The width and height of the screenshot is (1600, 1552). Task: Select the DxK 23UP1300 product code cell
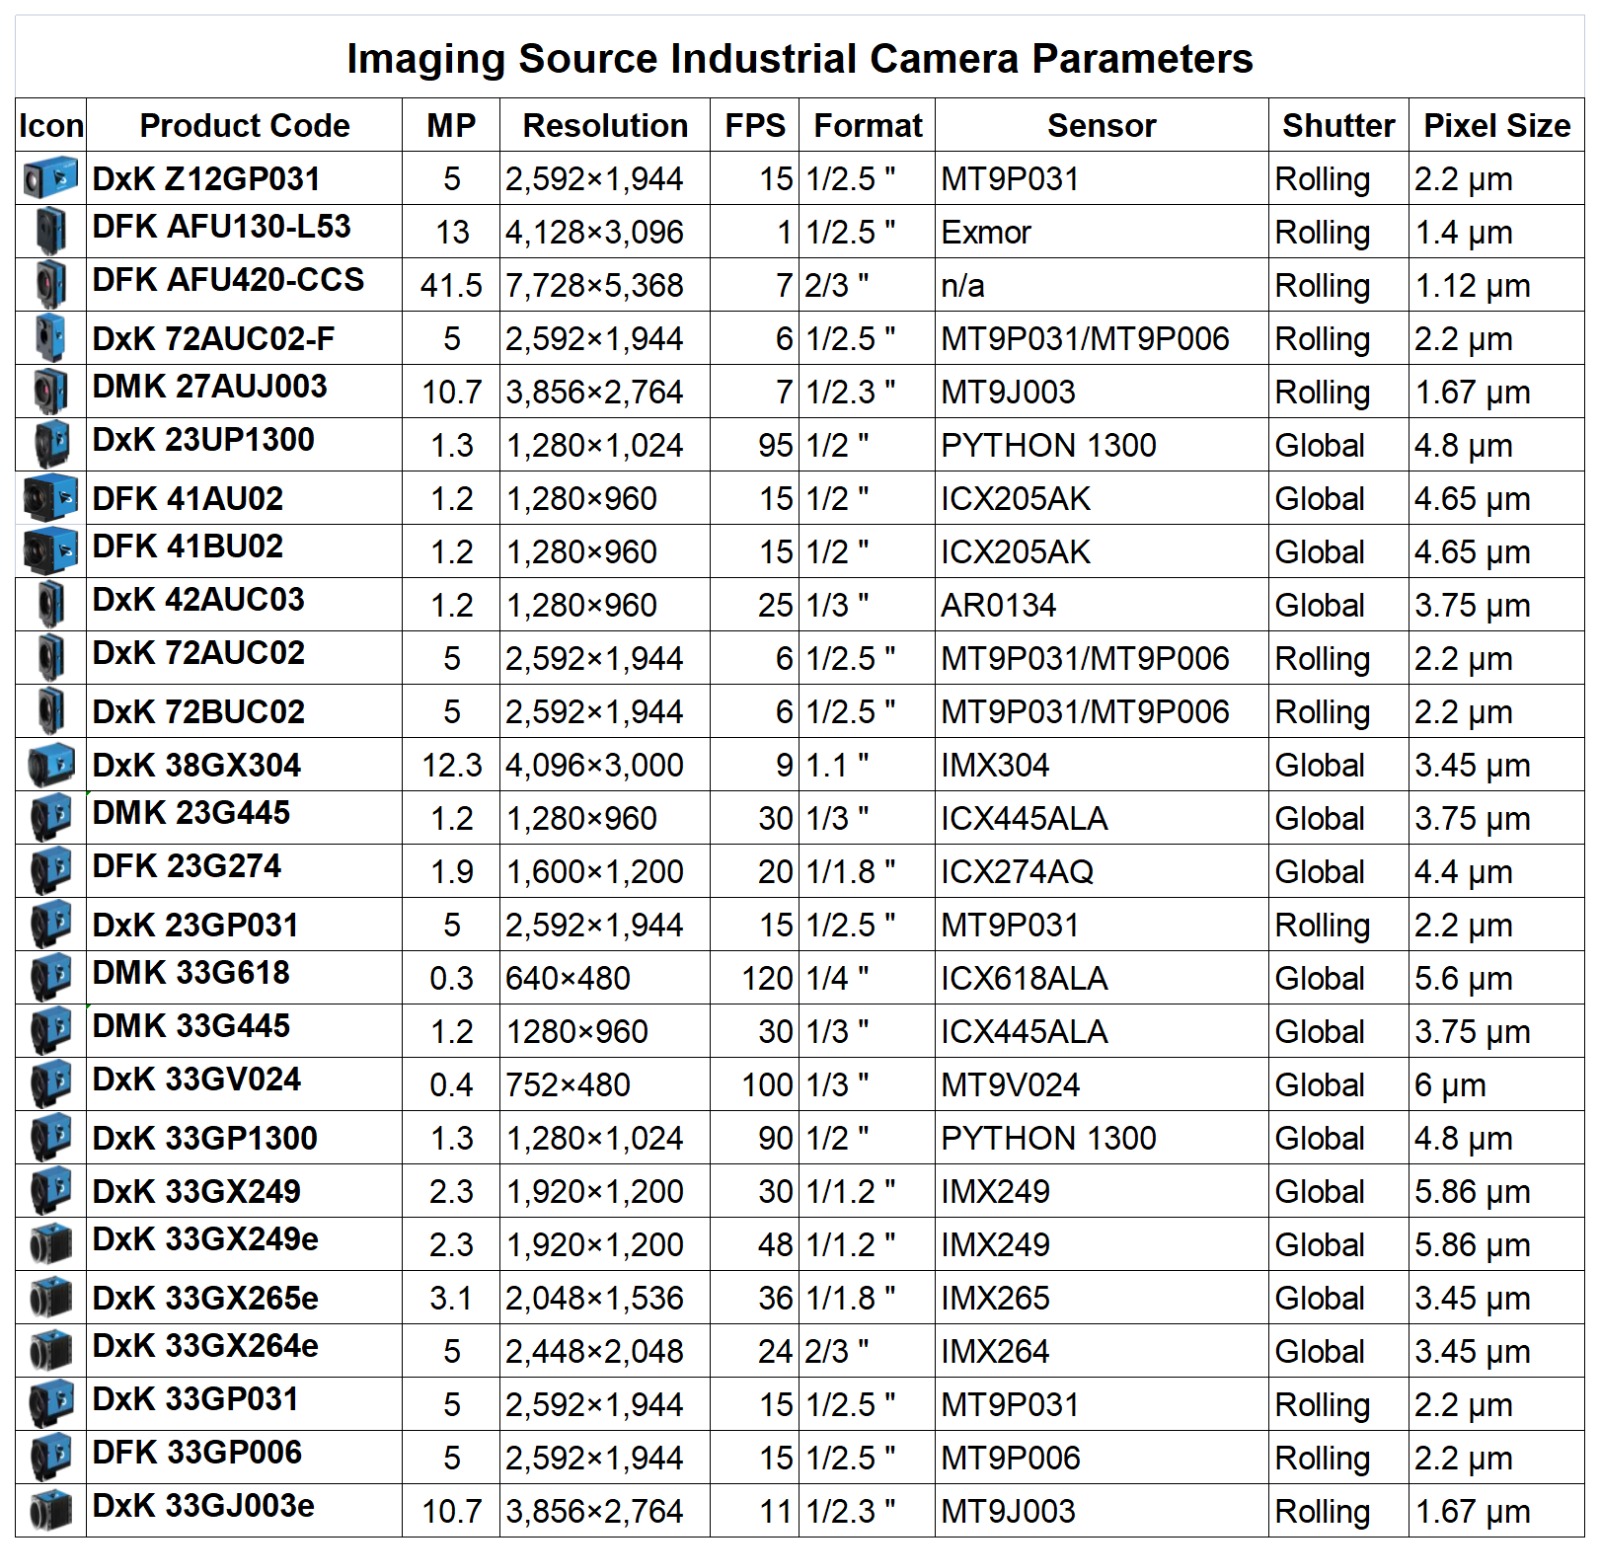[x=244, y=444]
